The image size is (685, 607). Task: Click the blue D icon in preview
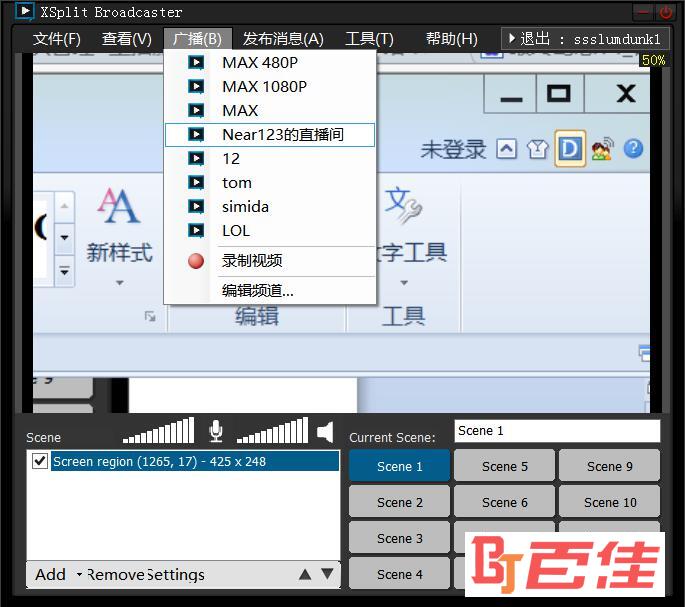pyautogui.click(x=570, y=149)
